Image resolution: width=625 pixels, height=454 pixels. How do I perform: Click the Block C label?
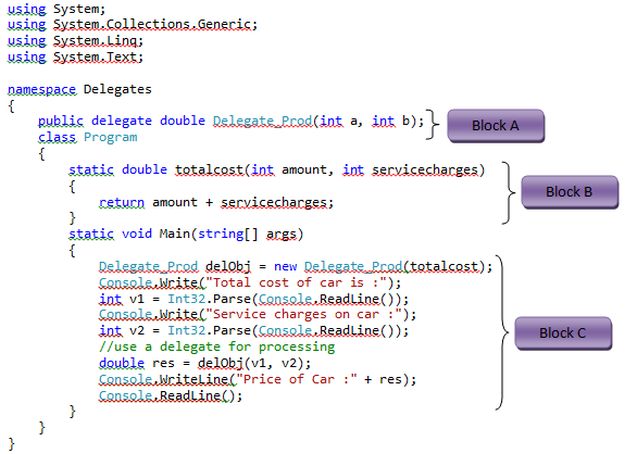pos(563,333)
